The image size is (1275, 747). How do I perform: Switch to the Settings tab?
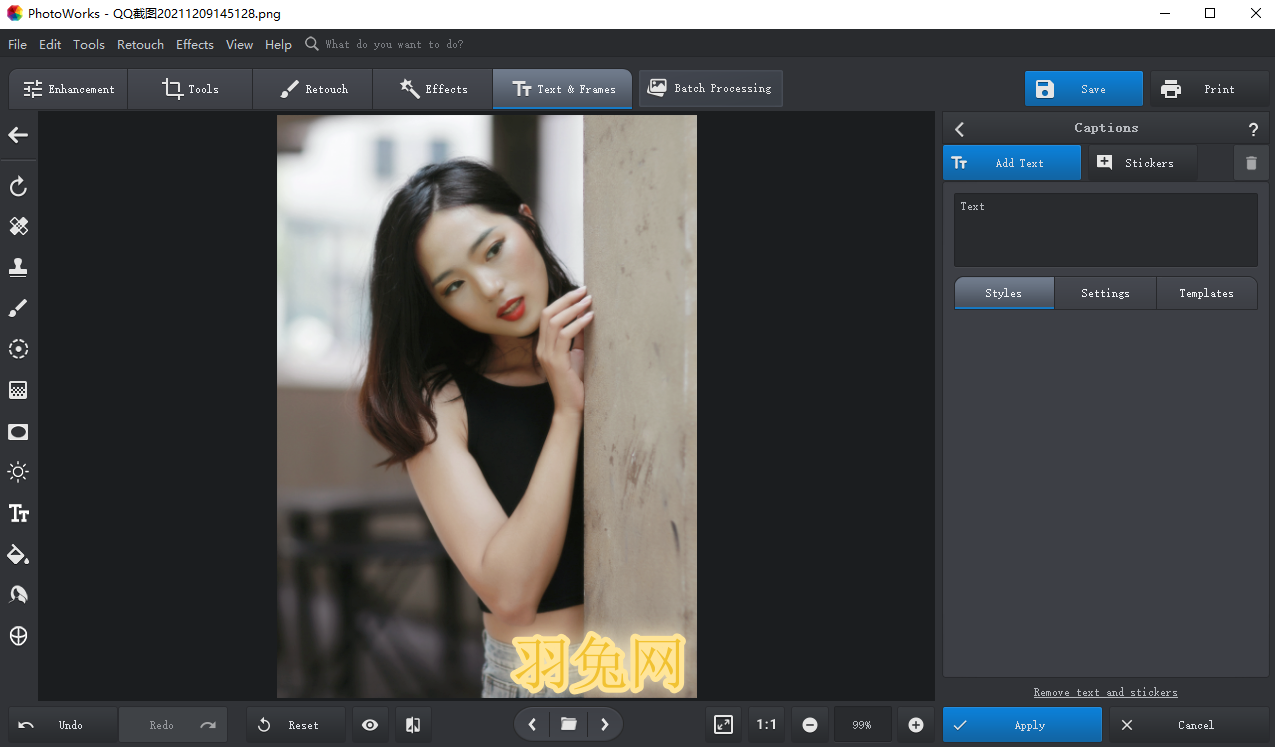(x=1105, y=293)
